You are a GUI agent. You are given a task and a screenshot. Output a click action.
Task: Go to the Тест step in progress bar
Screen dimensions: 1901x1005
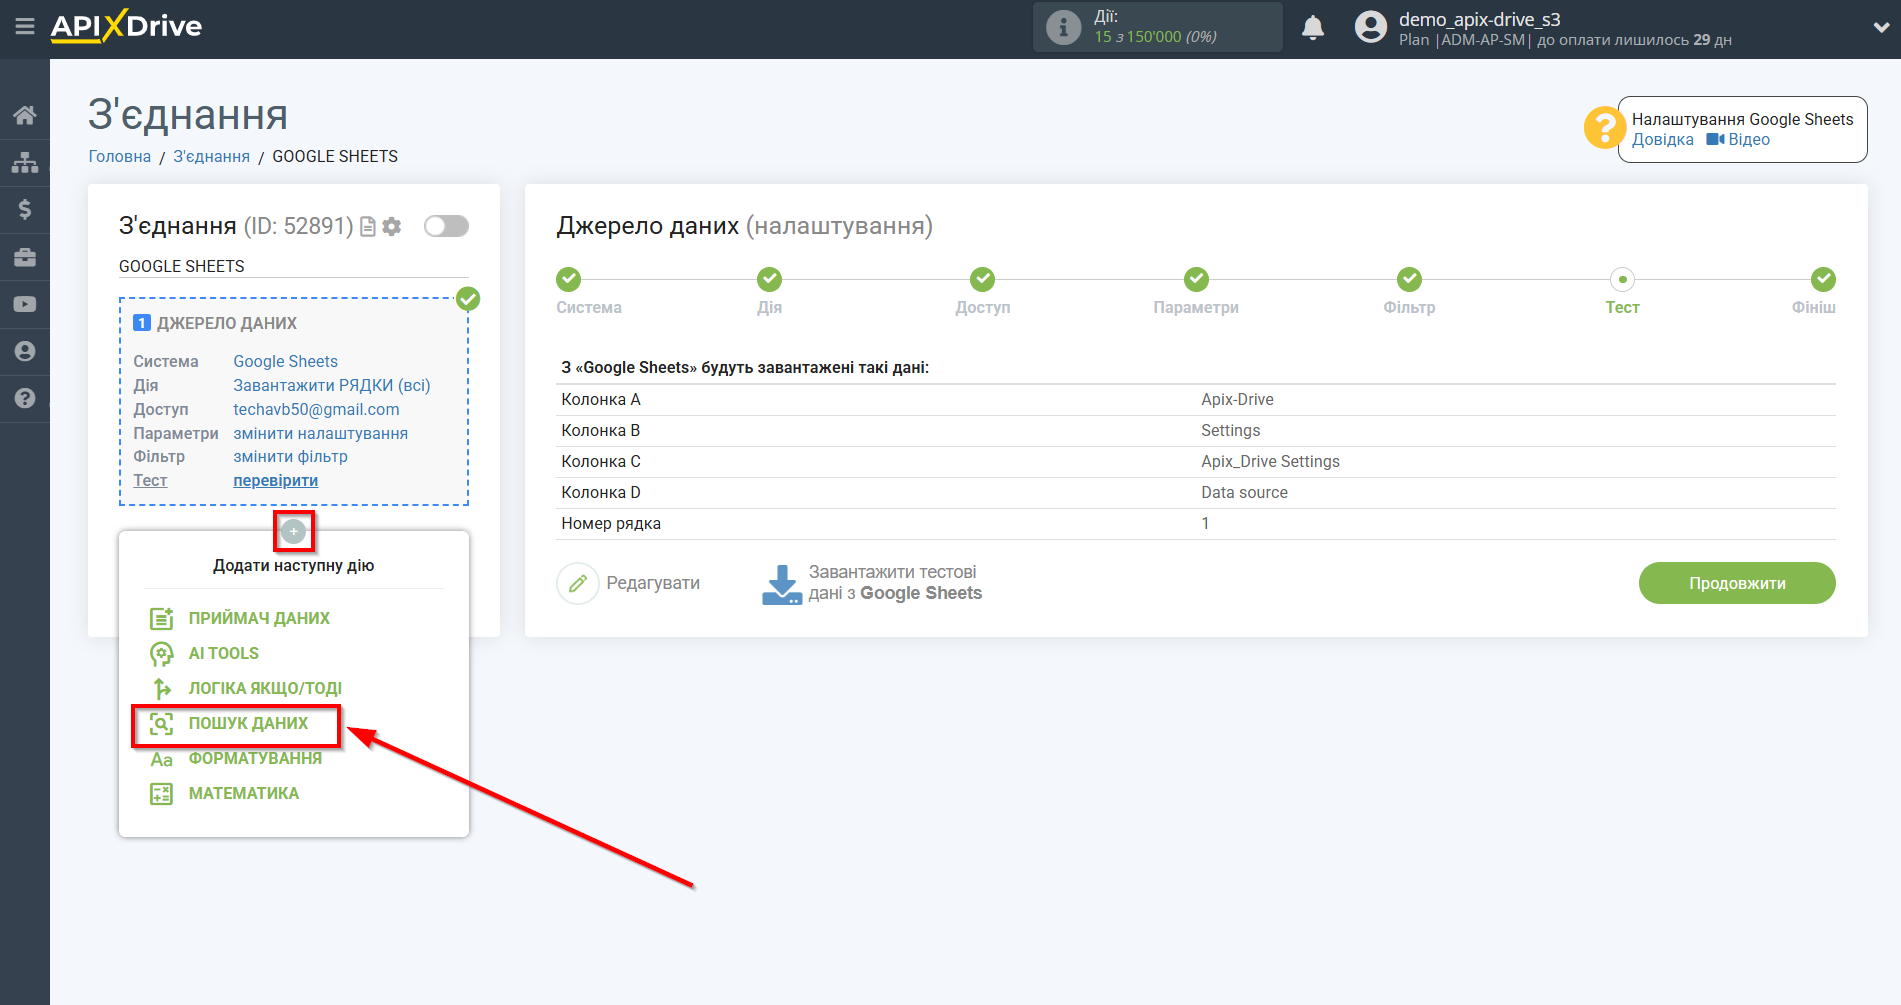point(1622,280)
